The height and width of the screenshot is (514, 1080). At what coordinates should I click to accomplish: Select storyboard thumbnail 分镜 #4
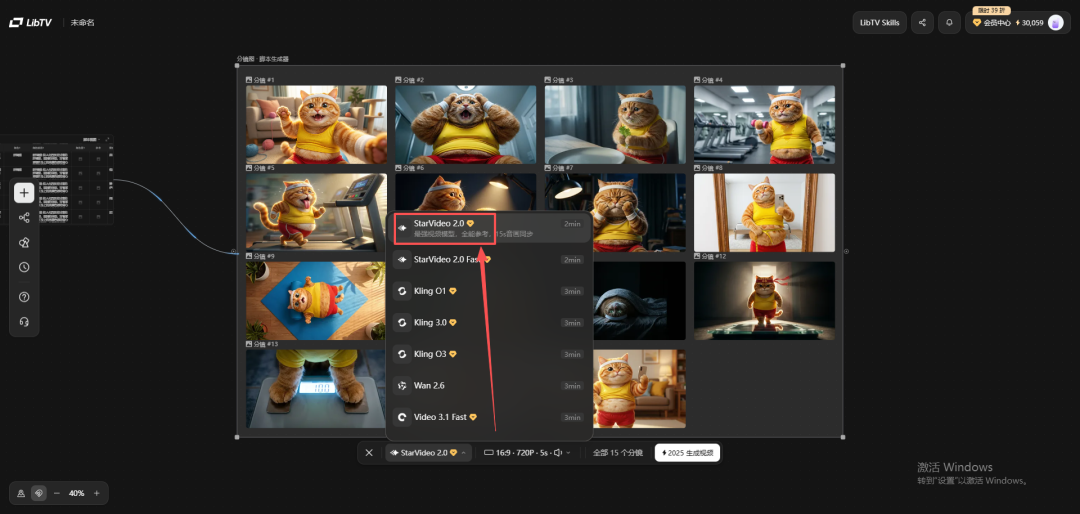coord(764,123)
